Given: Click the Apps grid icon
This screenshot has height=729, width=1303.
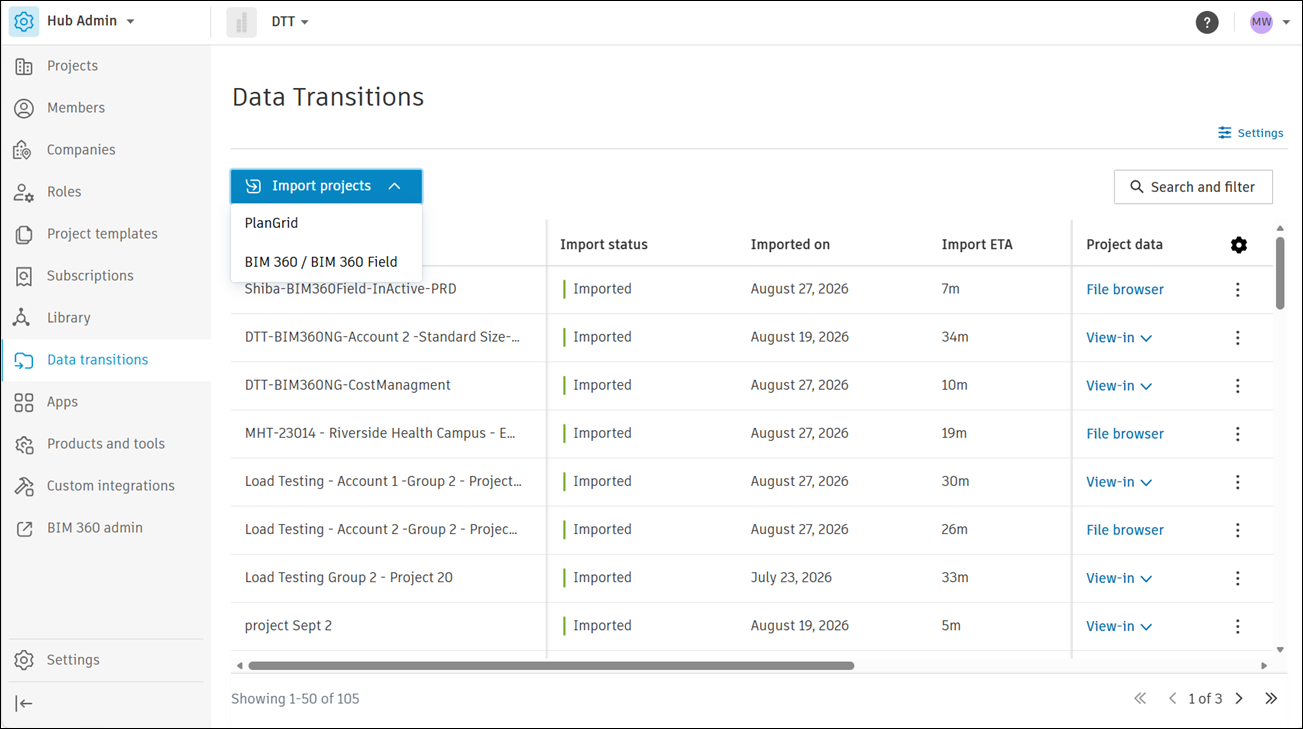Looking at the screenshot, I should (x=23, y=402).
